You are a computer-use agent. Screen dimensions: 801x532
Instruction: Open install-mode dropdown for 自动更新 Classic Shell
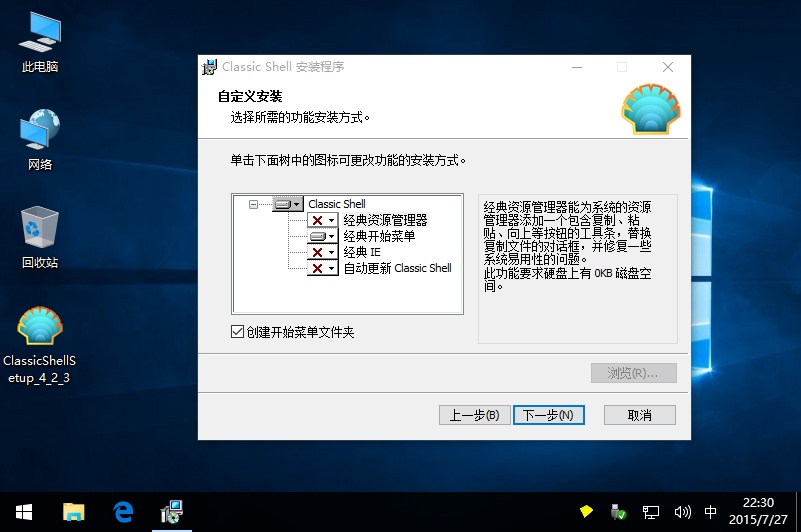(322, 268)
